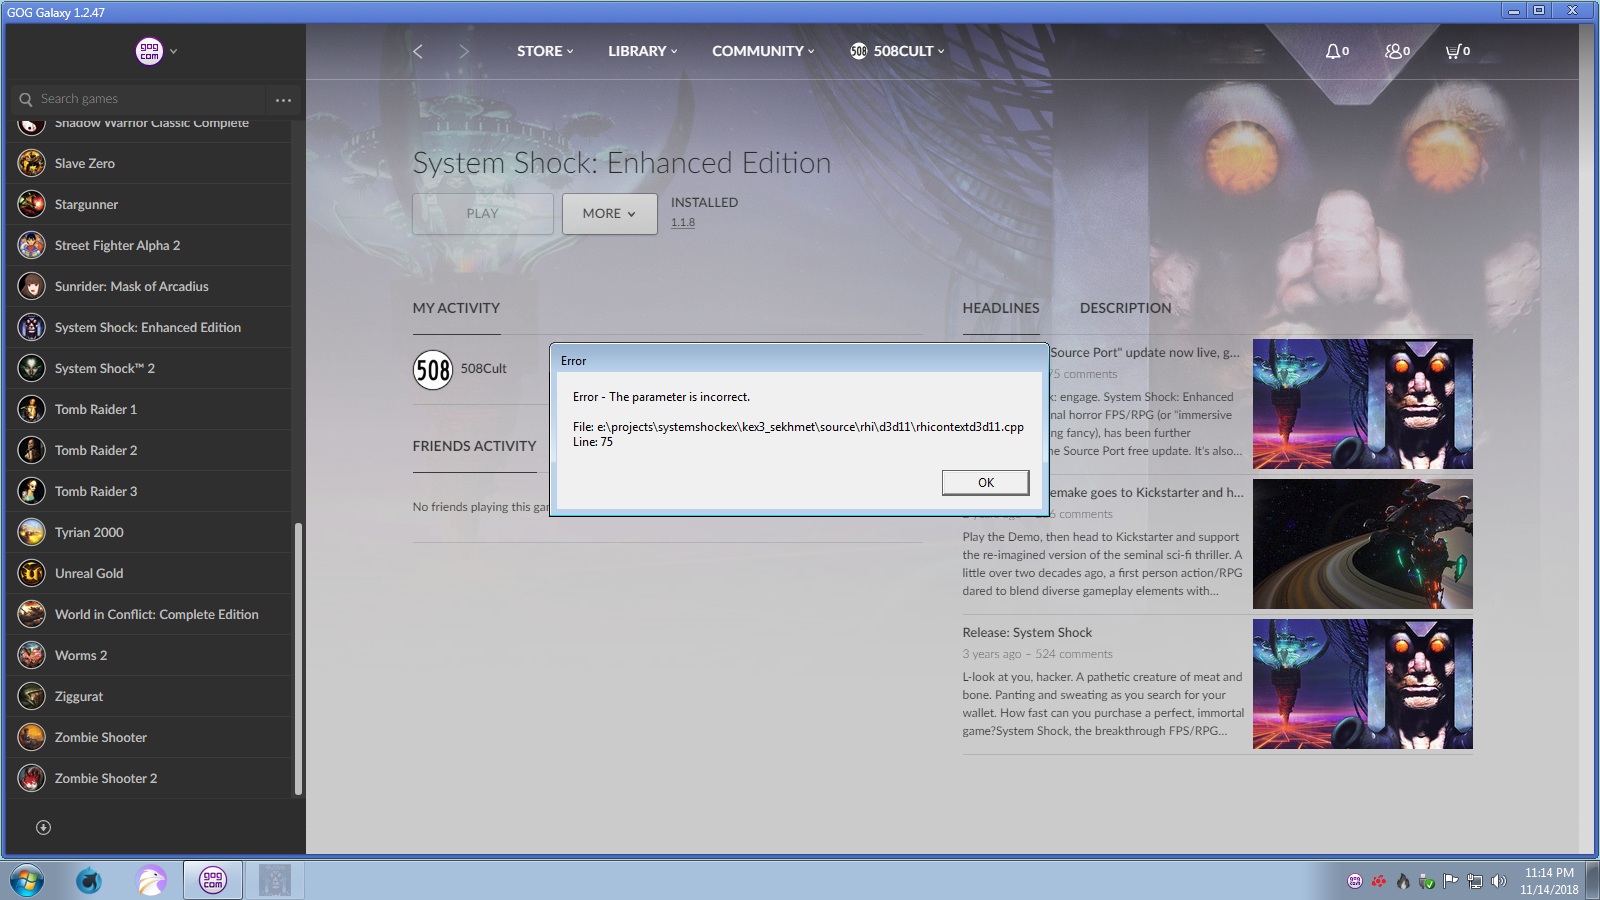The height and width of the screenshot is (900, 1600).
Task: Open the 508CULT profile menu
Action: click(897, 51)
